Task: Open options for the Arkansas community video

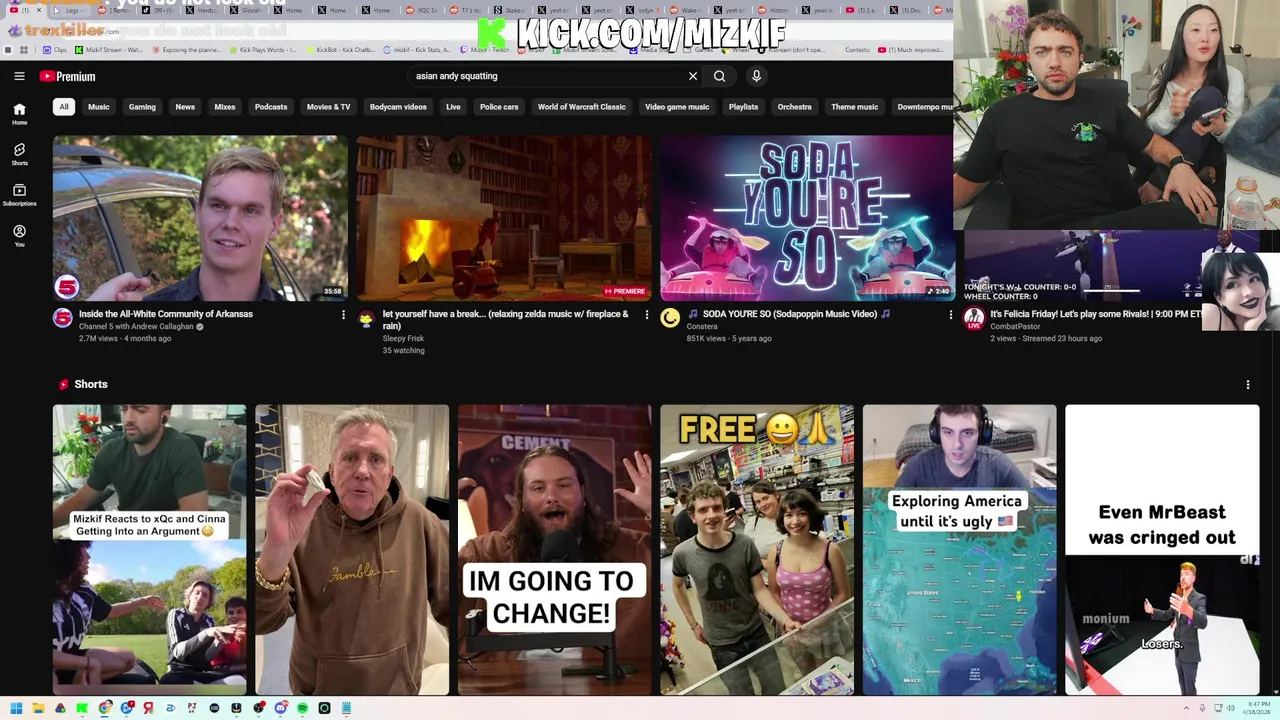Action: point(343,315)
